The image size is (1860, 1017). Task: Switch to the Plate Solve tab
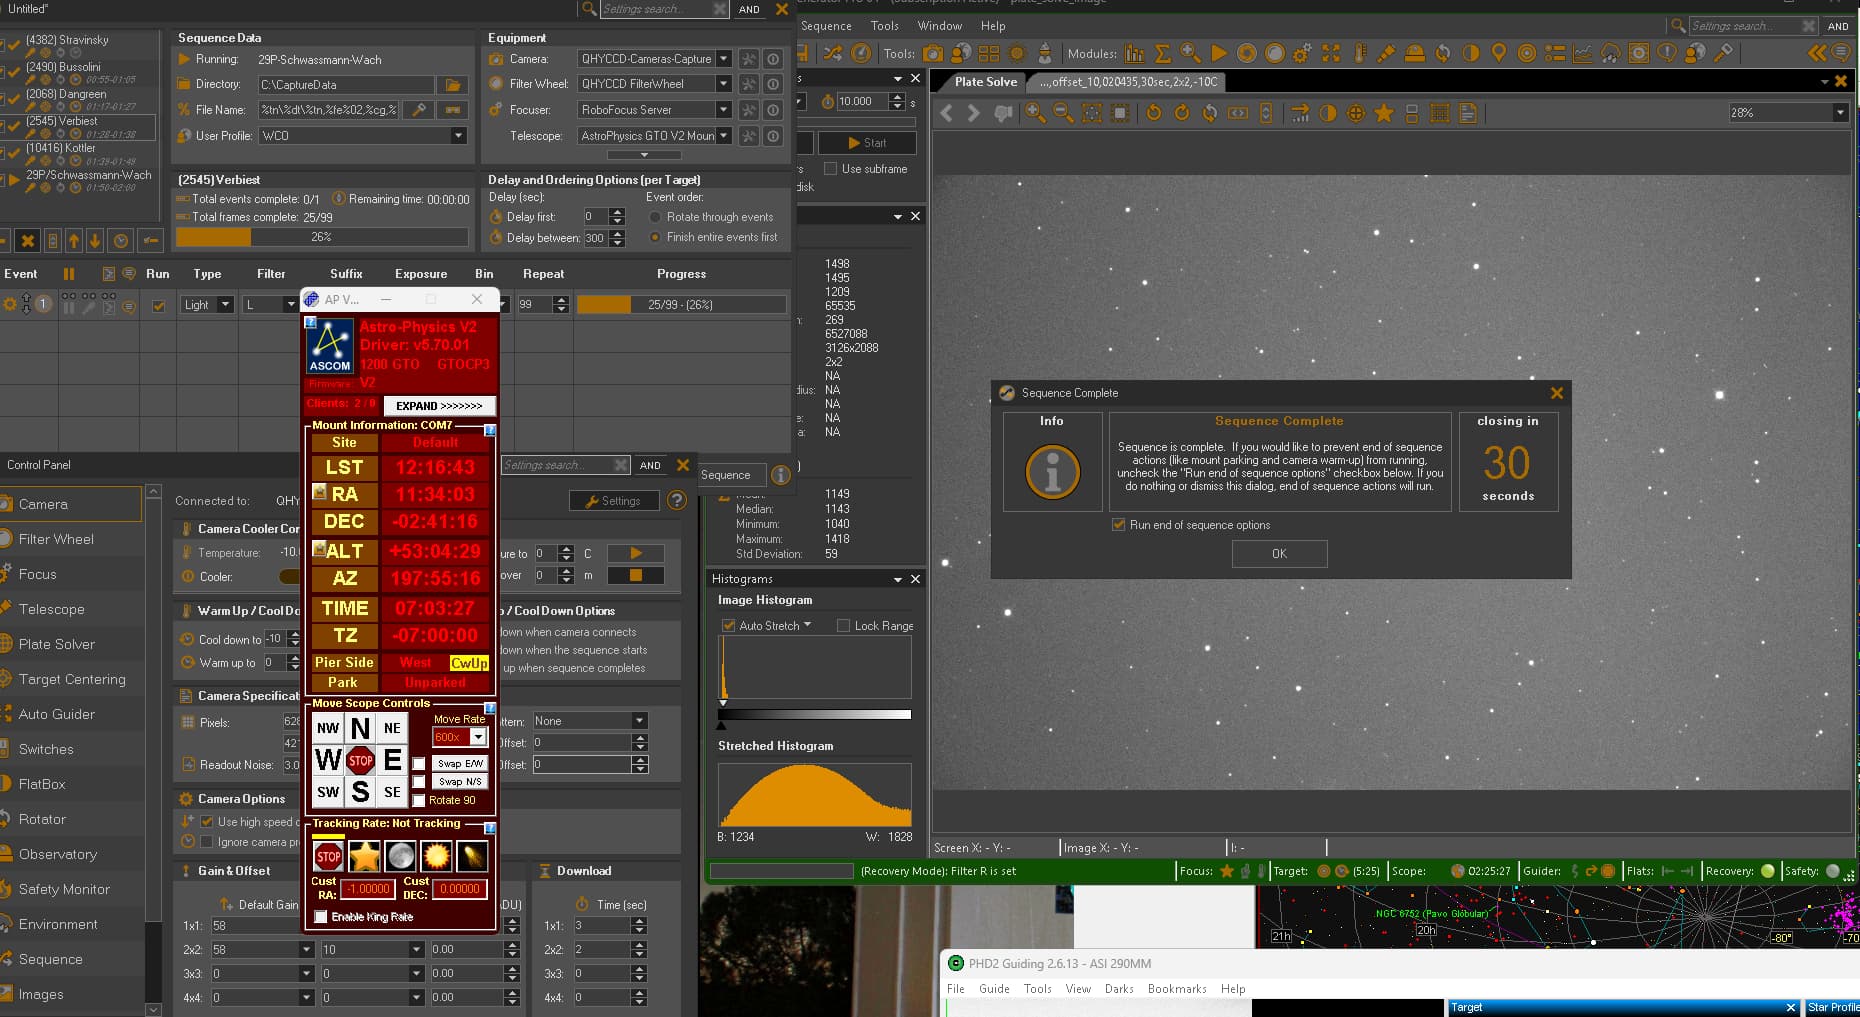click(985, 82)
